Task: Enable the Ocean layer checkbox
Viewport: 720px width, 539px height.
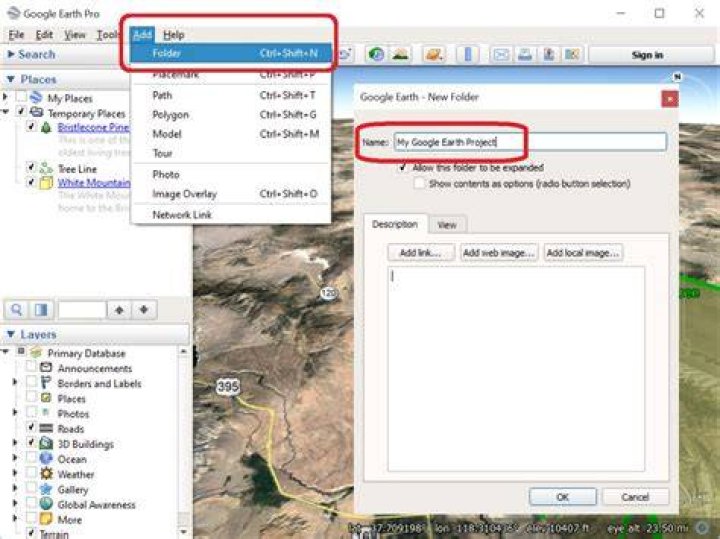Action: tap(31, 458)
